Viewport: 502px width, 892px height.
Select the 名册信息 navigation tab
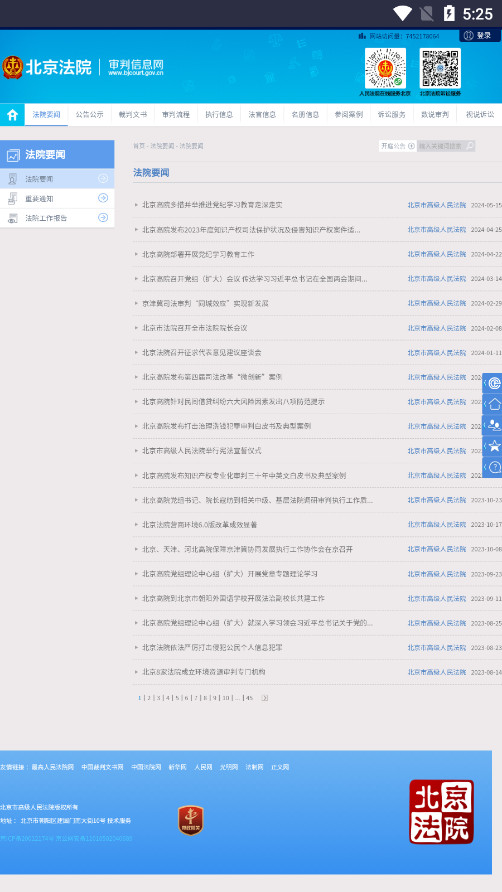[306, 114]
